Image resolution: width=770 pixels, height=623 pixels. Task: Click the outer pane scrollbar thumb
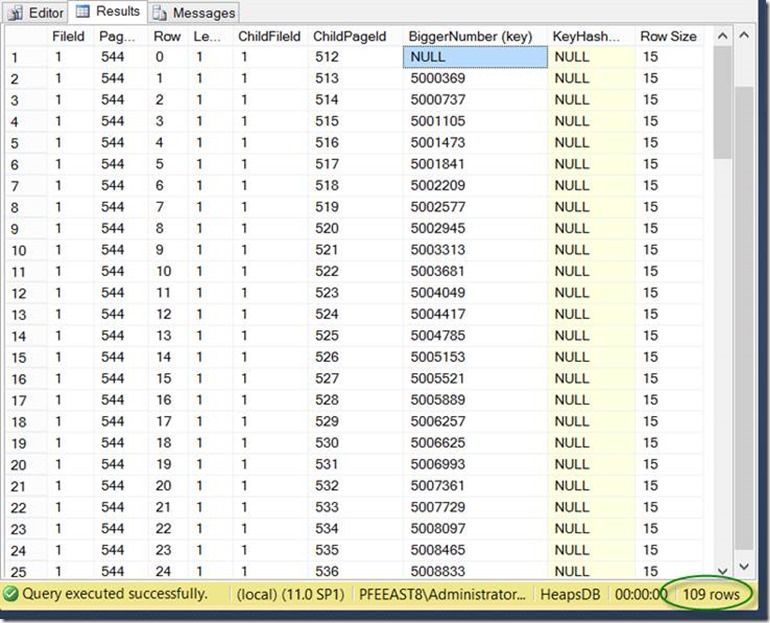(x=744, y=318)
